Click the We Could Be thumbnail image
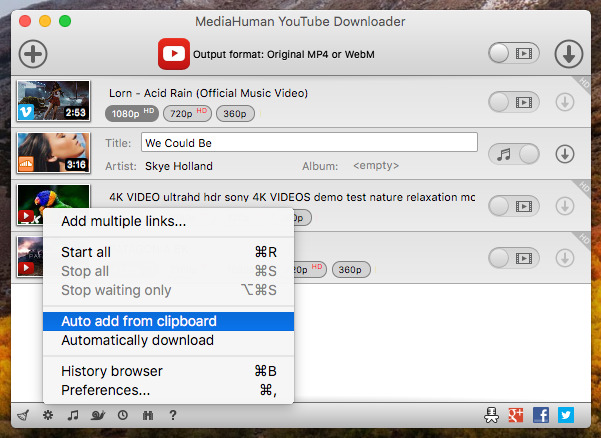Image resolution: width=601 pixels, height=438 pixels. coord(54,153)
